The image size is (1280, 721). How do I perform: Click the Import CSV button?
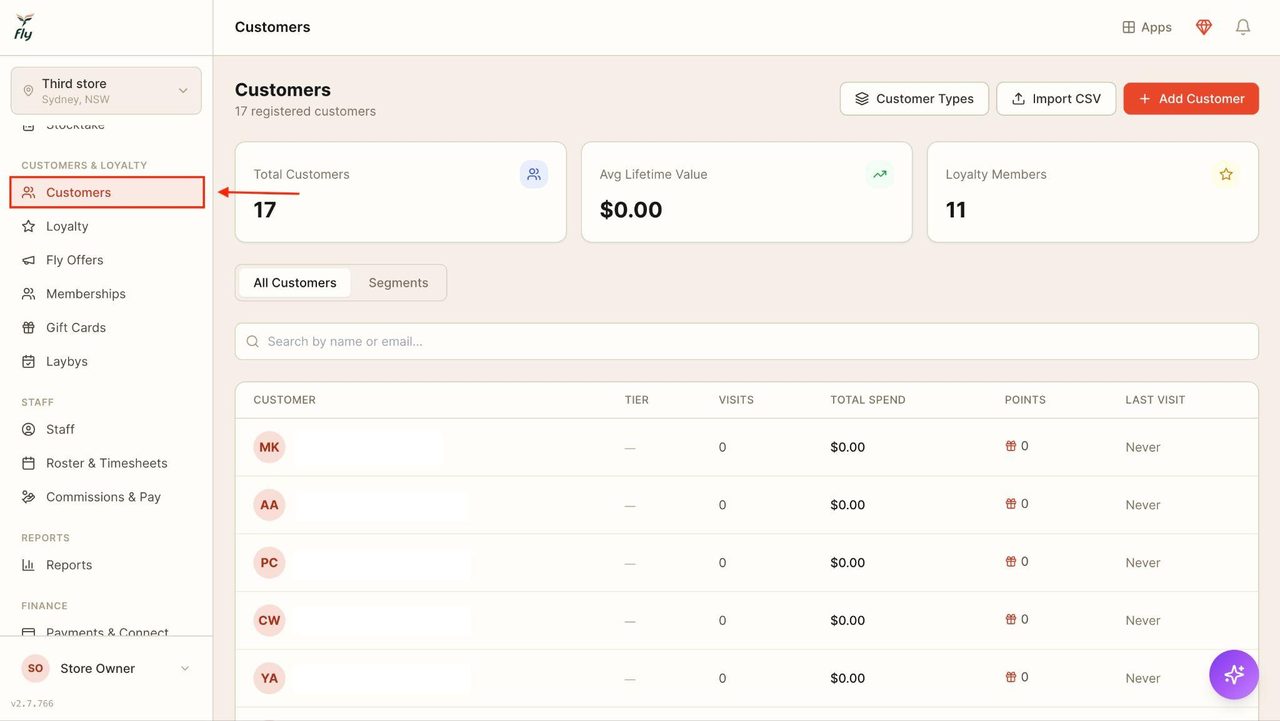click(x=1056, y=99)
